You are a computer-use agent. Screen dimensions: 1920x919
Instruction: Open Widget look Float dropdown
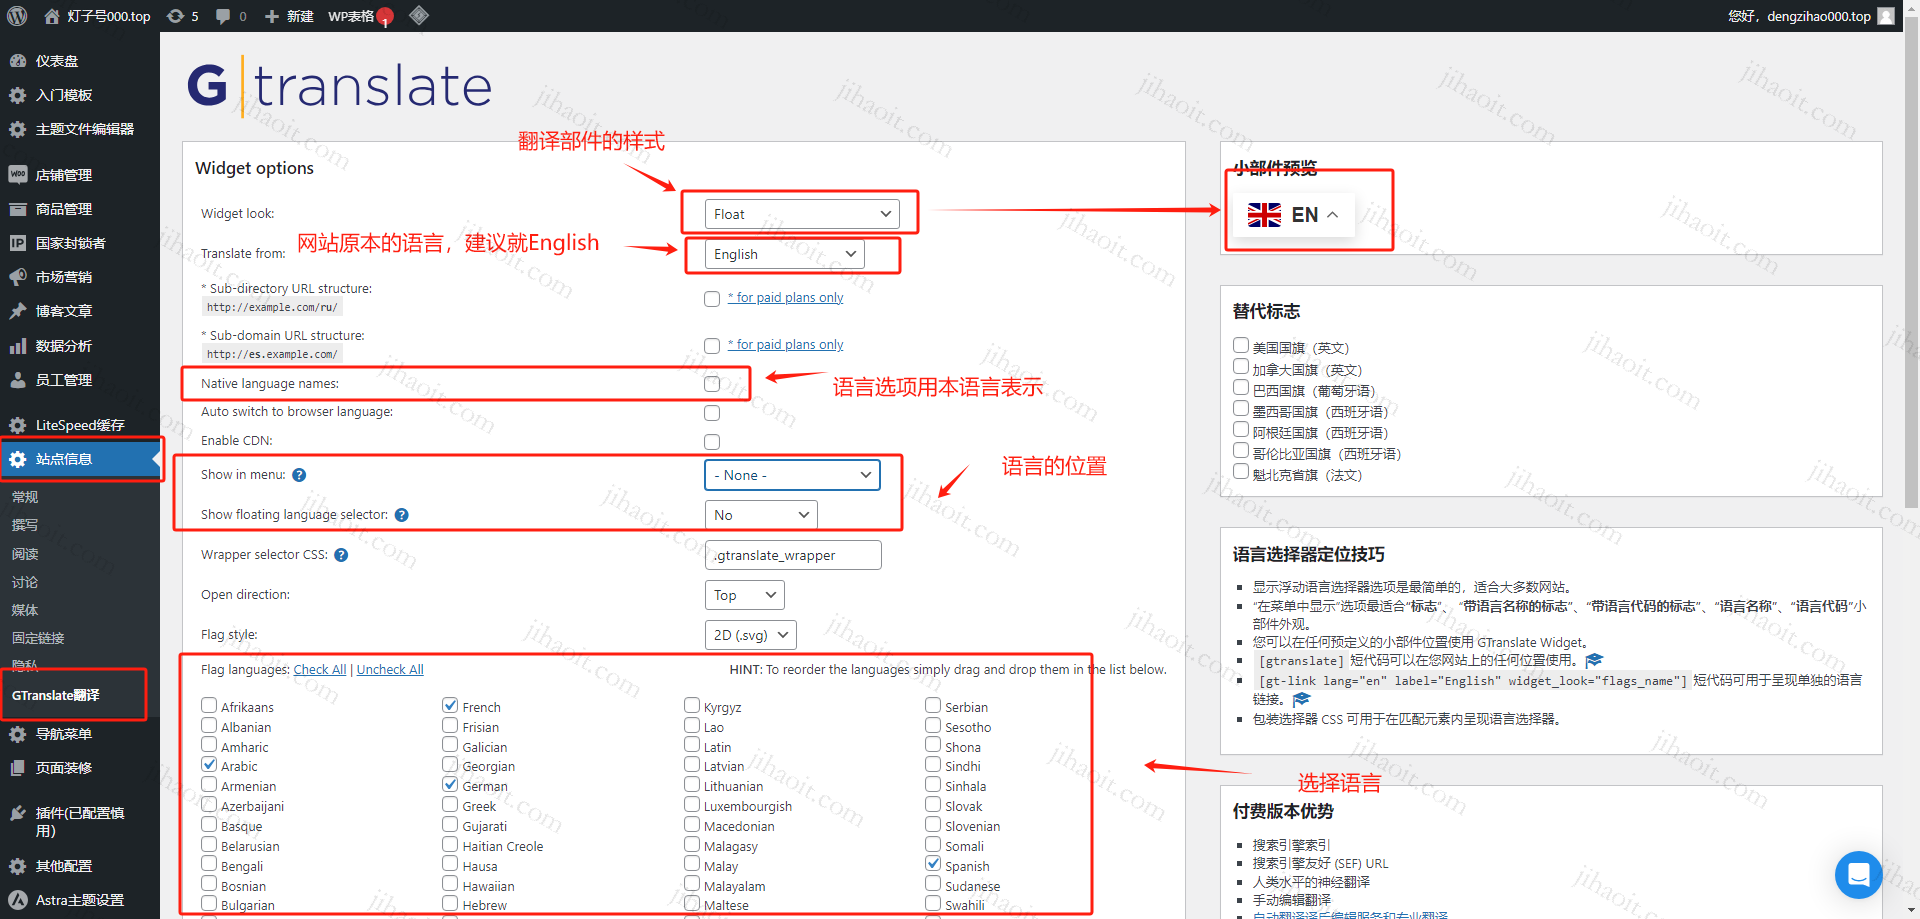coord(802,214)
